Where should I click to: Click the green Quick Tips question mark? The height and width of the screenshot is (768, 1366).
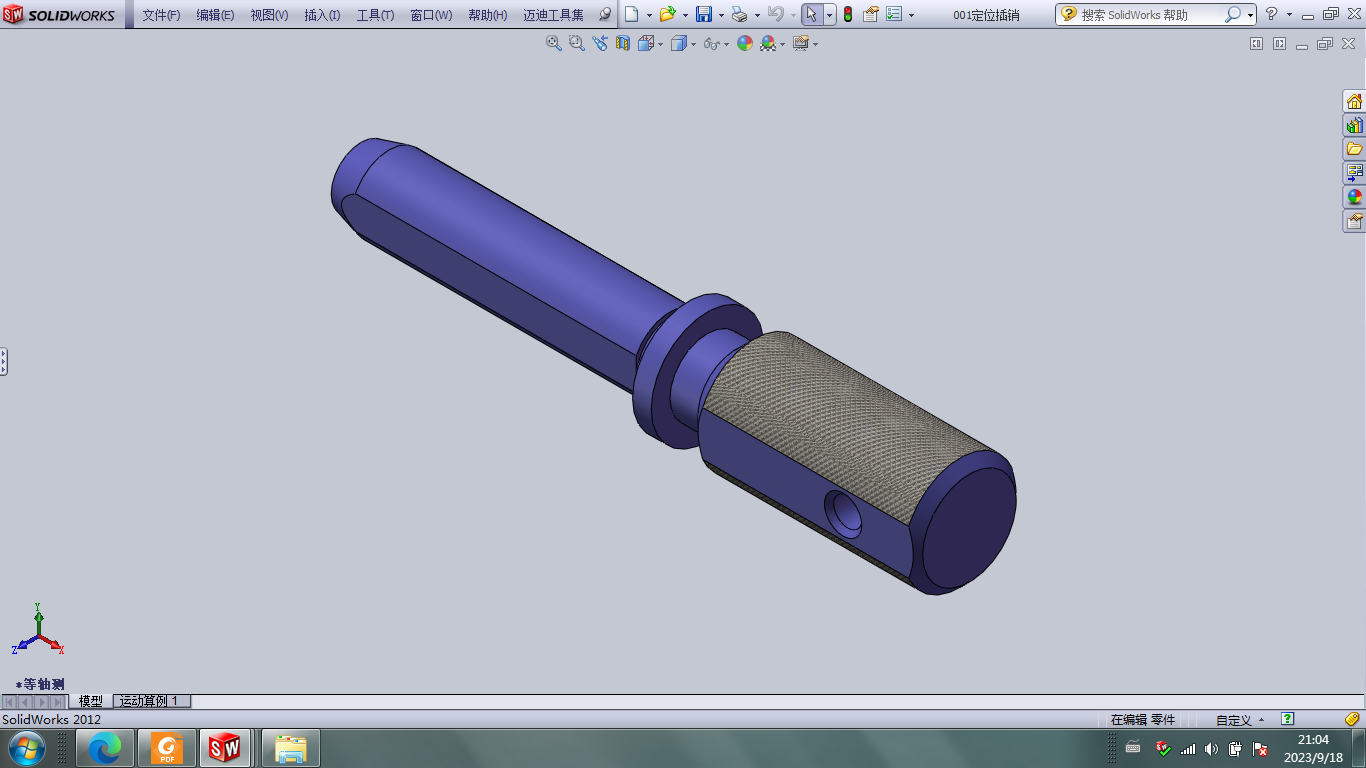click(x=1288, y=719)
